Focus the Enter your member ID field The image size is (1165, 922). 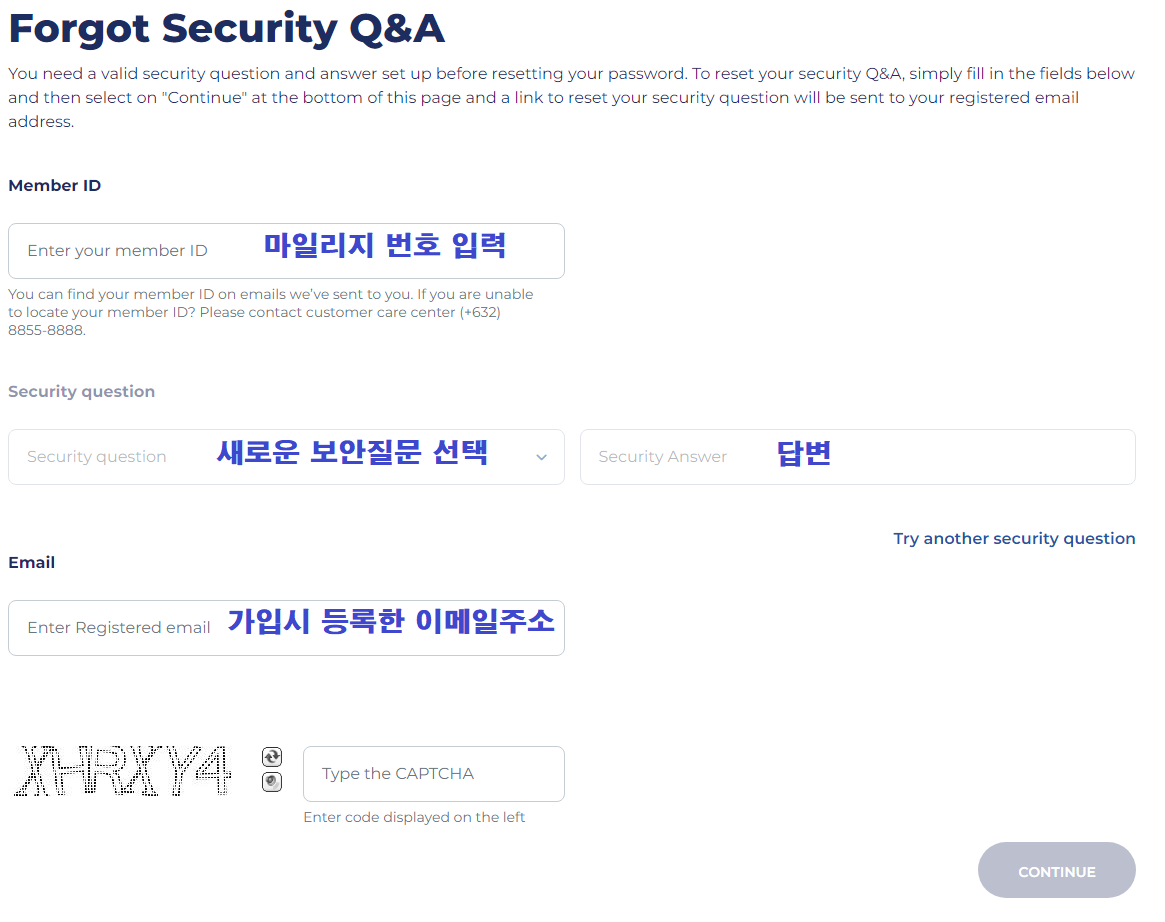286,251
